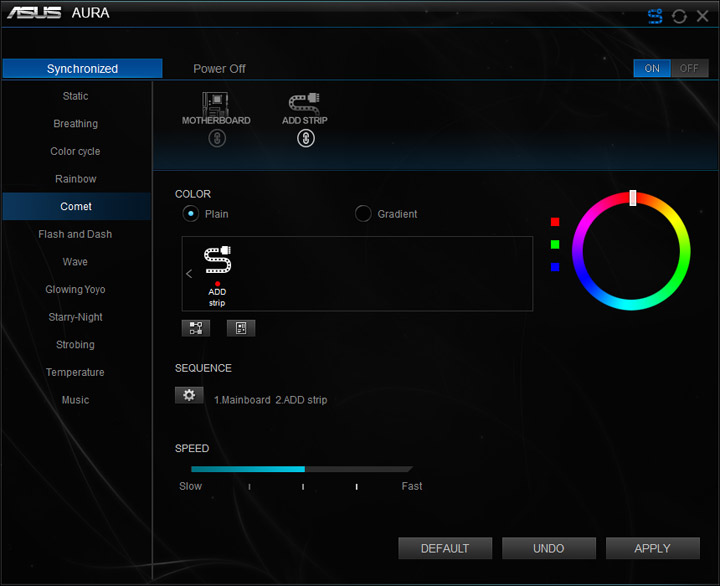Click the Aura Sync link icon in title bar

tap(655, 16)
